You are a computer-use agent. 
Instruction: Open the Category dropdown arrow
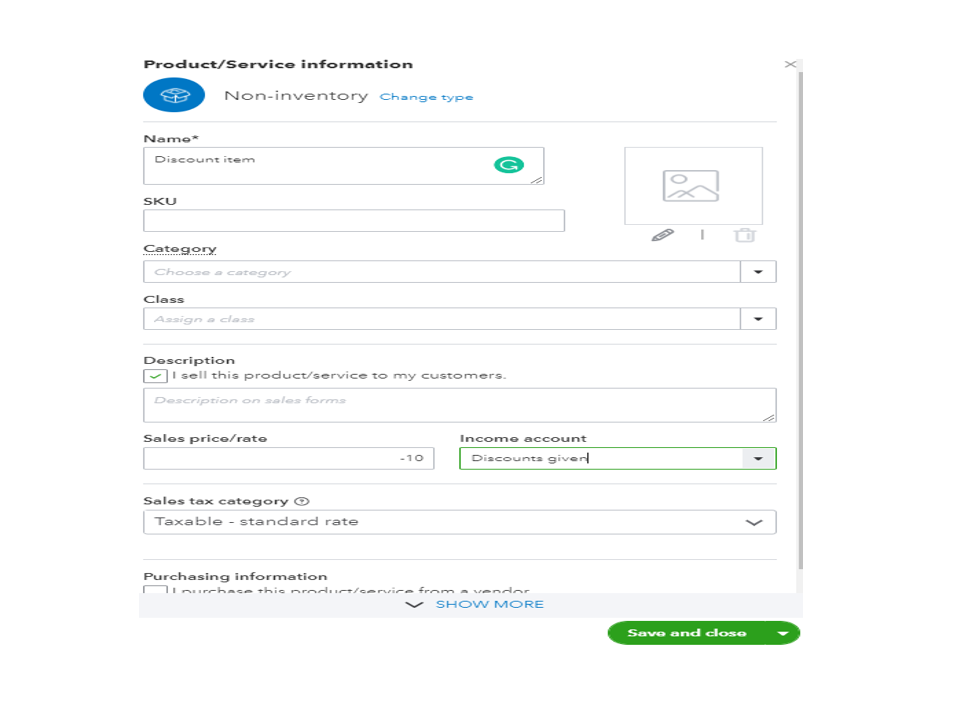[x=758, y=272]
